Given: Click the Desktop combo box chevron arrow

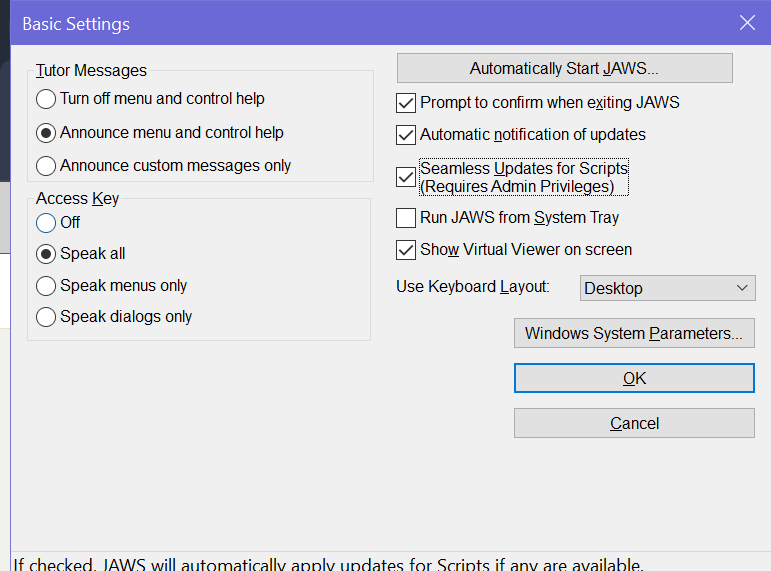Looking at the screenshot, I should pyautogui.click(x=742, y=288).
